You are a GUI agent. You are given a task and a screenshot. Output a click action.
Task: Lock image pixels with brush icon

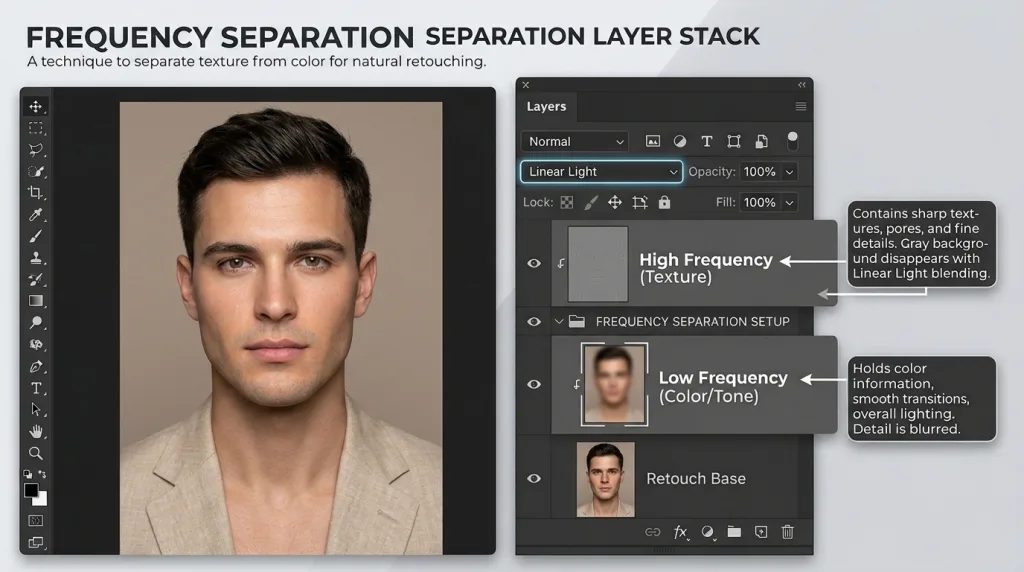[590, 202]
